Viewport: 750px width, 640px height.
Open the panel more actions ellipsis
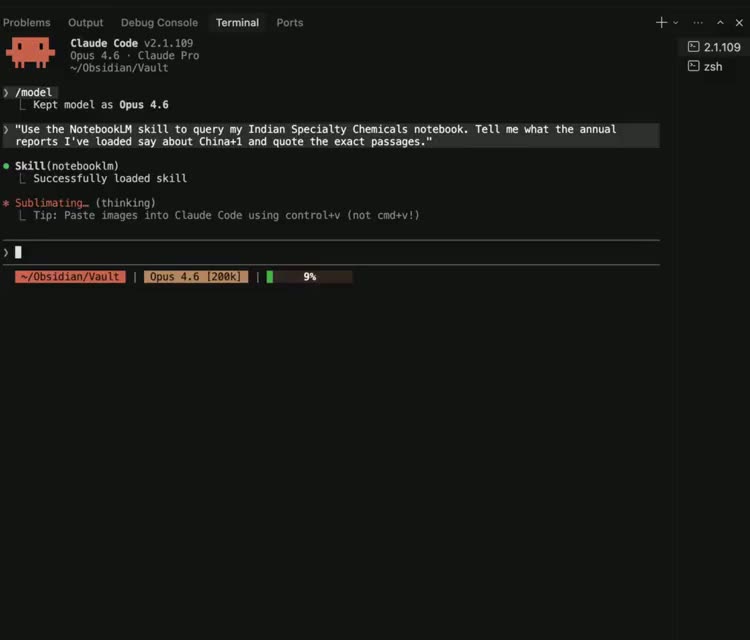(698, 22)
